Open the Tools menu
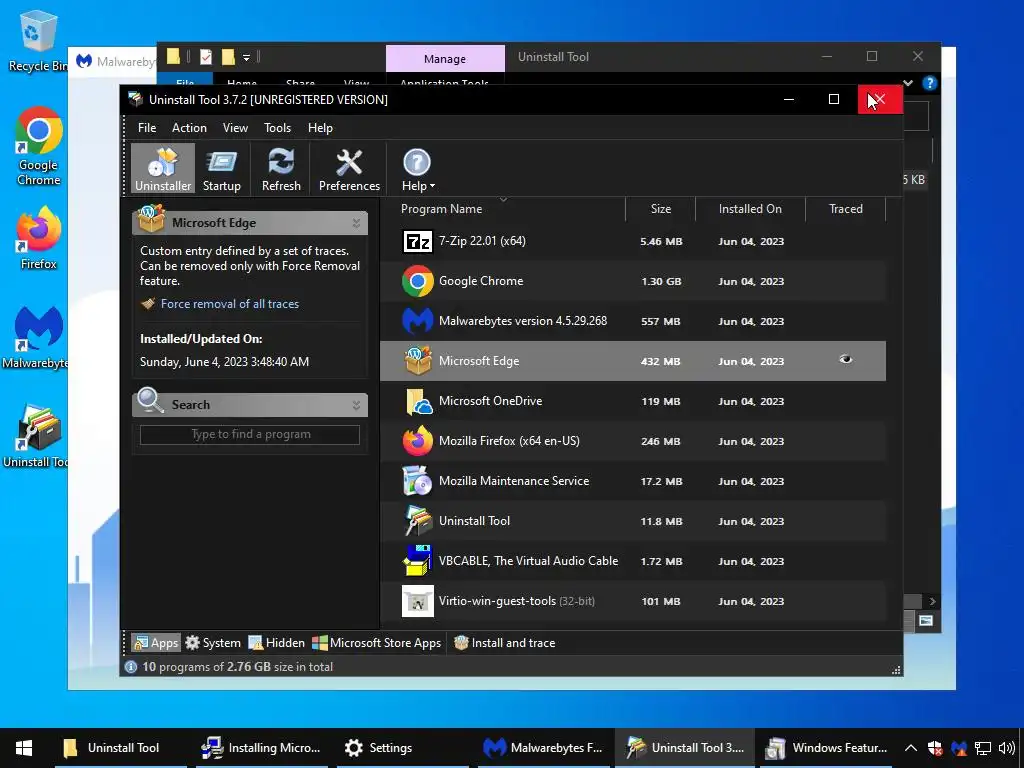 (x=278, y=128)
